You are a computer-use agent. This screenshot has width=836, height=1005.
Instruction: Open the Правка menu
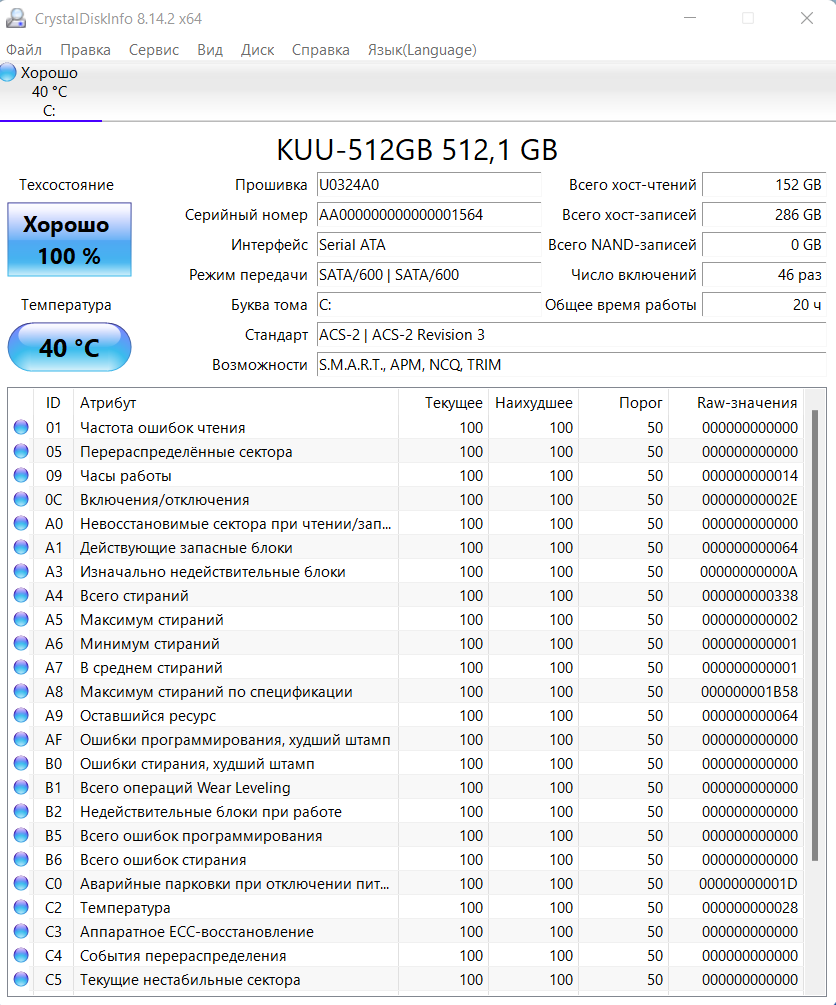coord(85,50)
